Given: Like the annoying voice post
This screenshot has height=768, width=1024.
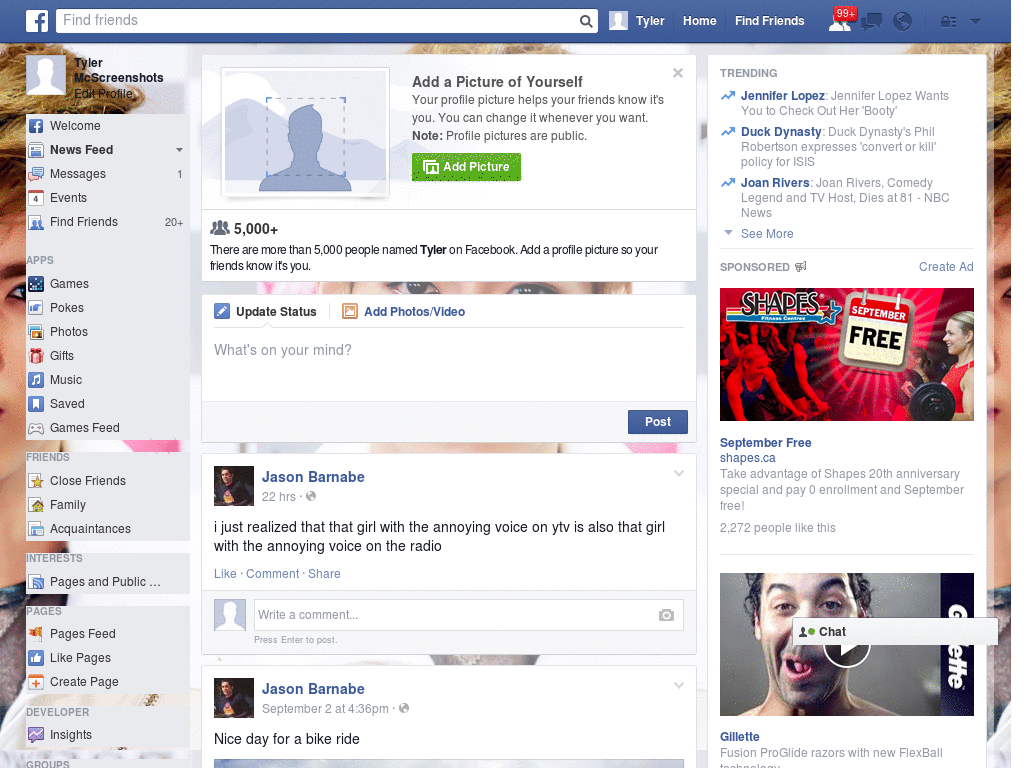Looking at the screenshot, I should point(225,573).
